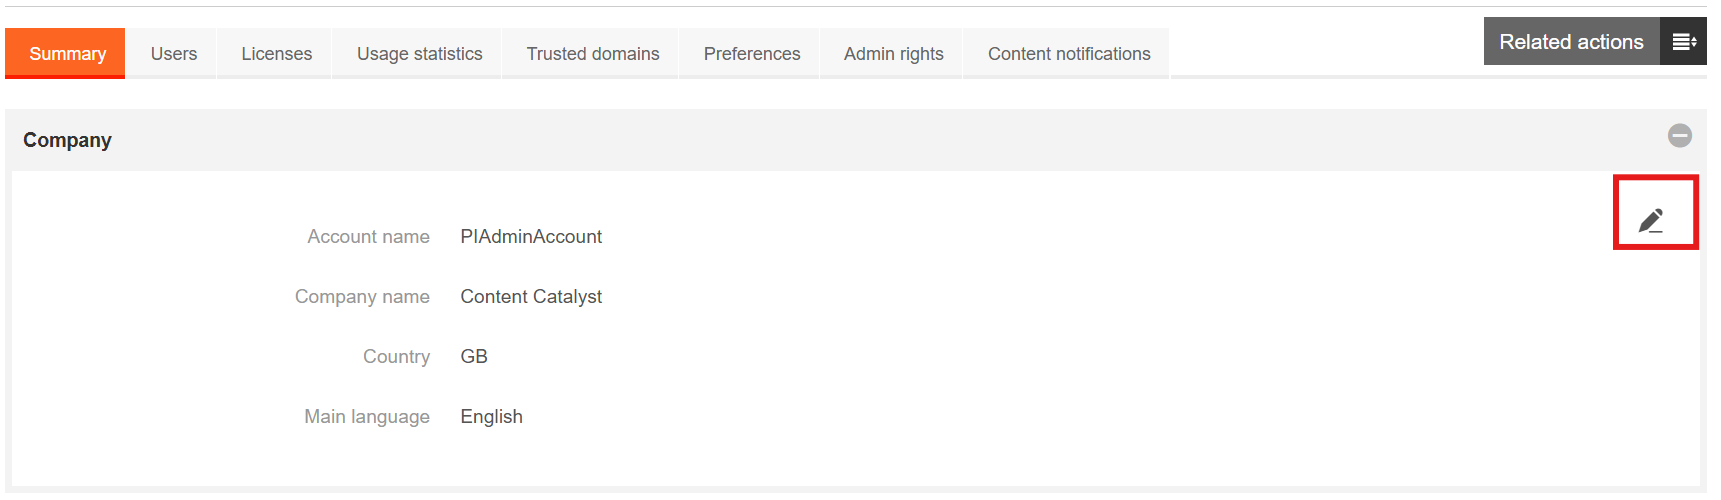Open the Users tab

pyautogui.click(x=174, y=54)
